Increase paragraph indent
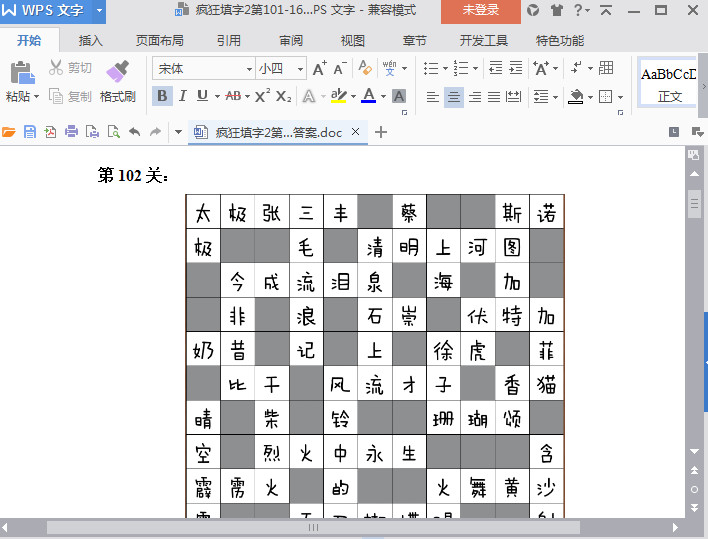The image size is (708, 539). [x=515, y=68]
